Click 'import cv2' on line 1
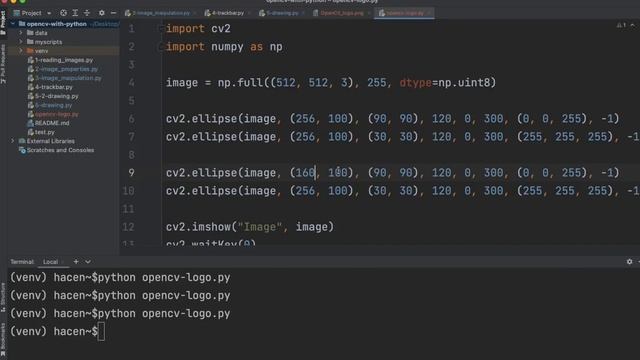 pyautogui.click(x=198, y=29)
